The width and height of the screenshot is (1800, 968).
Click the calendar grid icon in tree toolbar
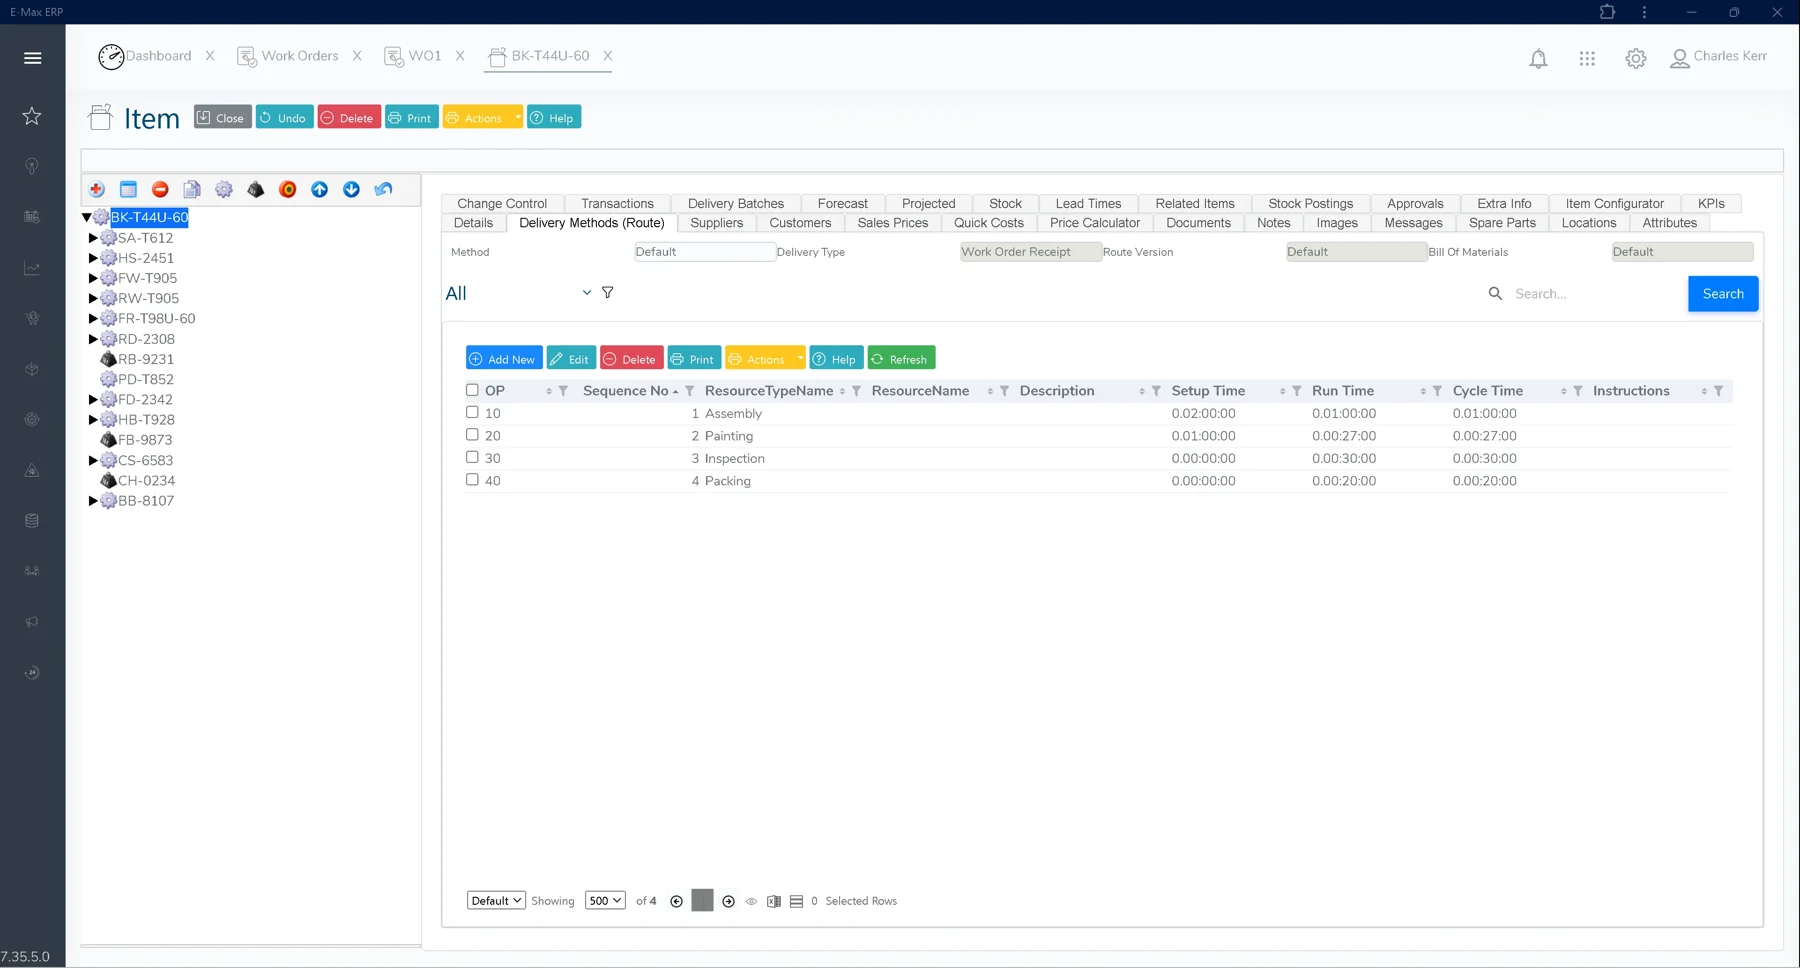[128, 189]
